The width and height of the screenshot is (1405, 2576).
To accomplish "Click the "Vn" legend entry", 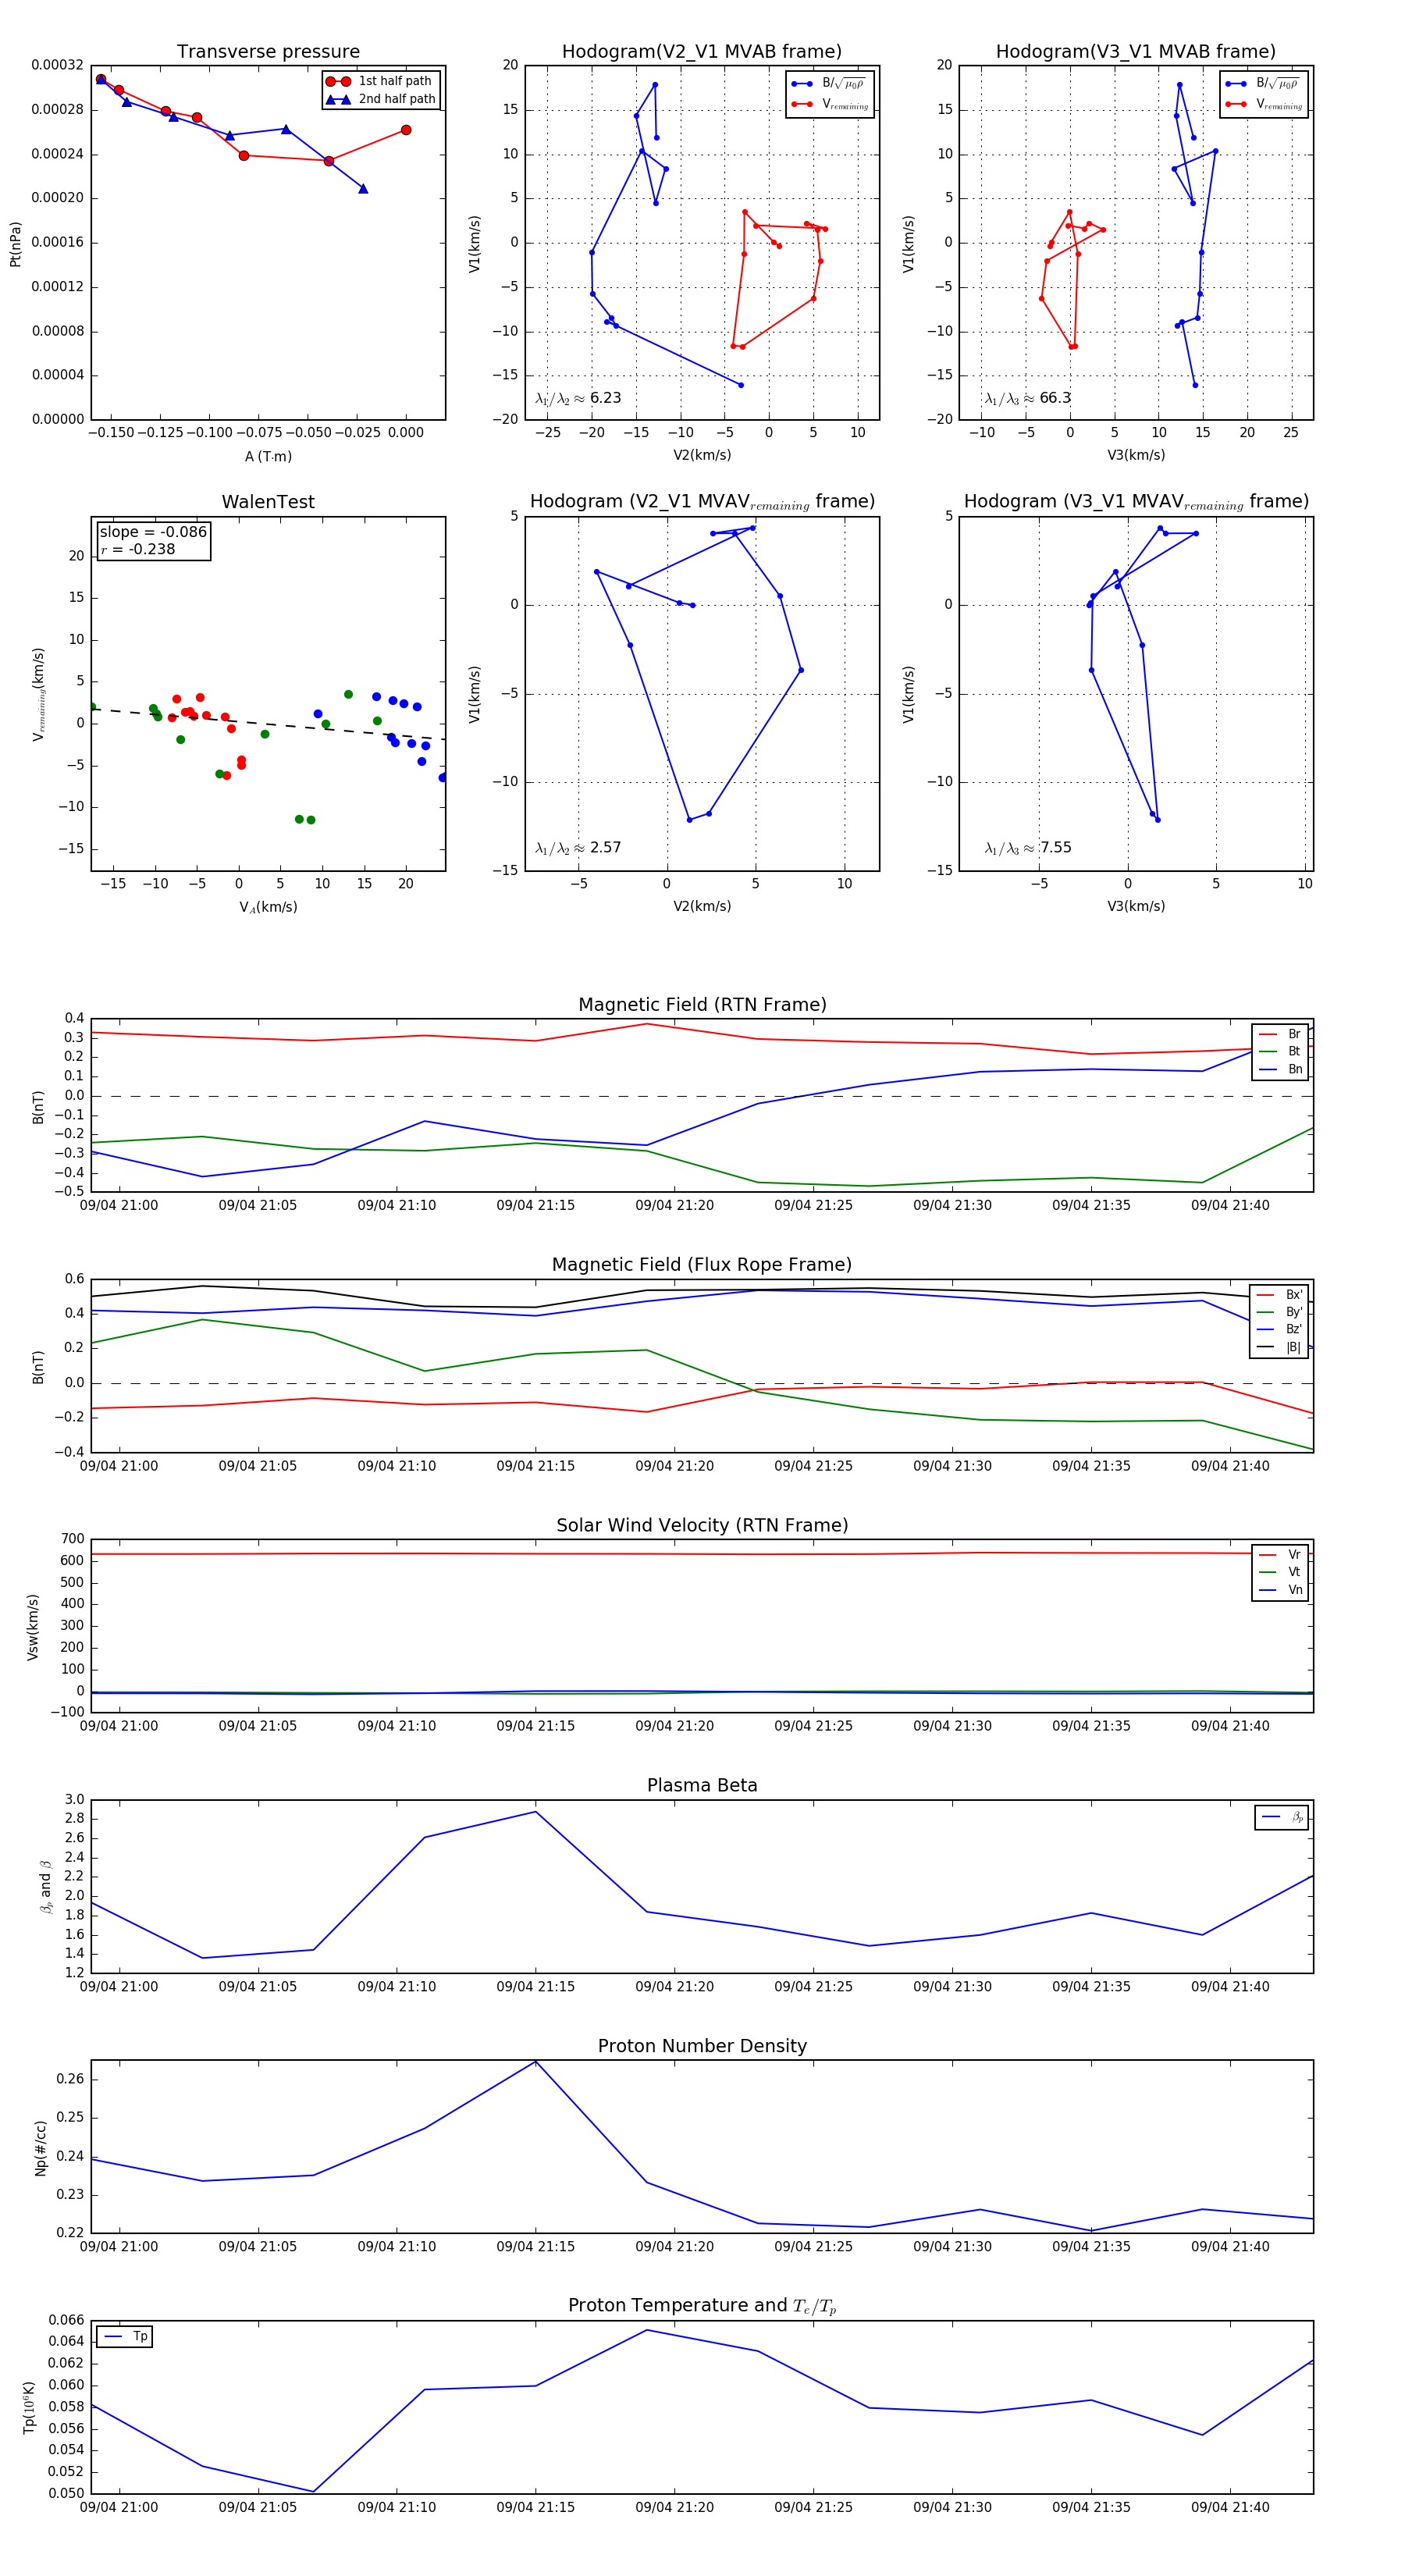I will coord(1280,1590).
